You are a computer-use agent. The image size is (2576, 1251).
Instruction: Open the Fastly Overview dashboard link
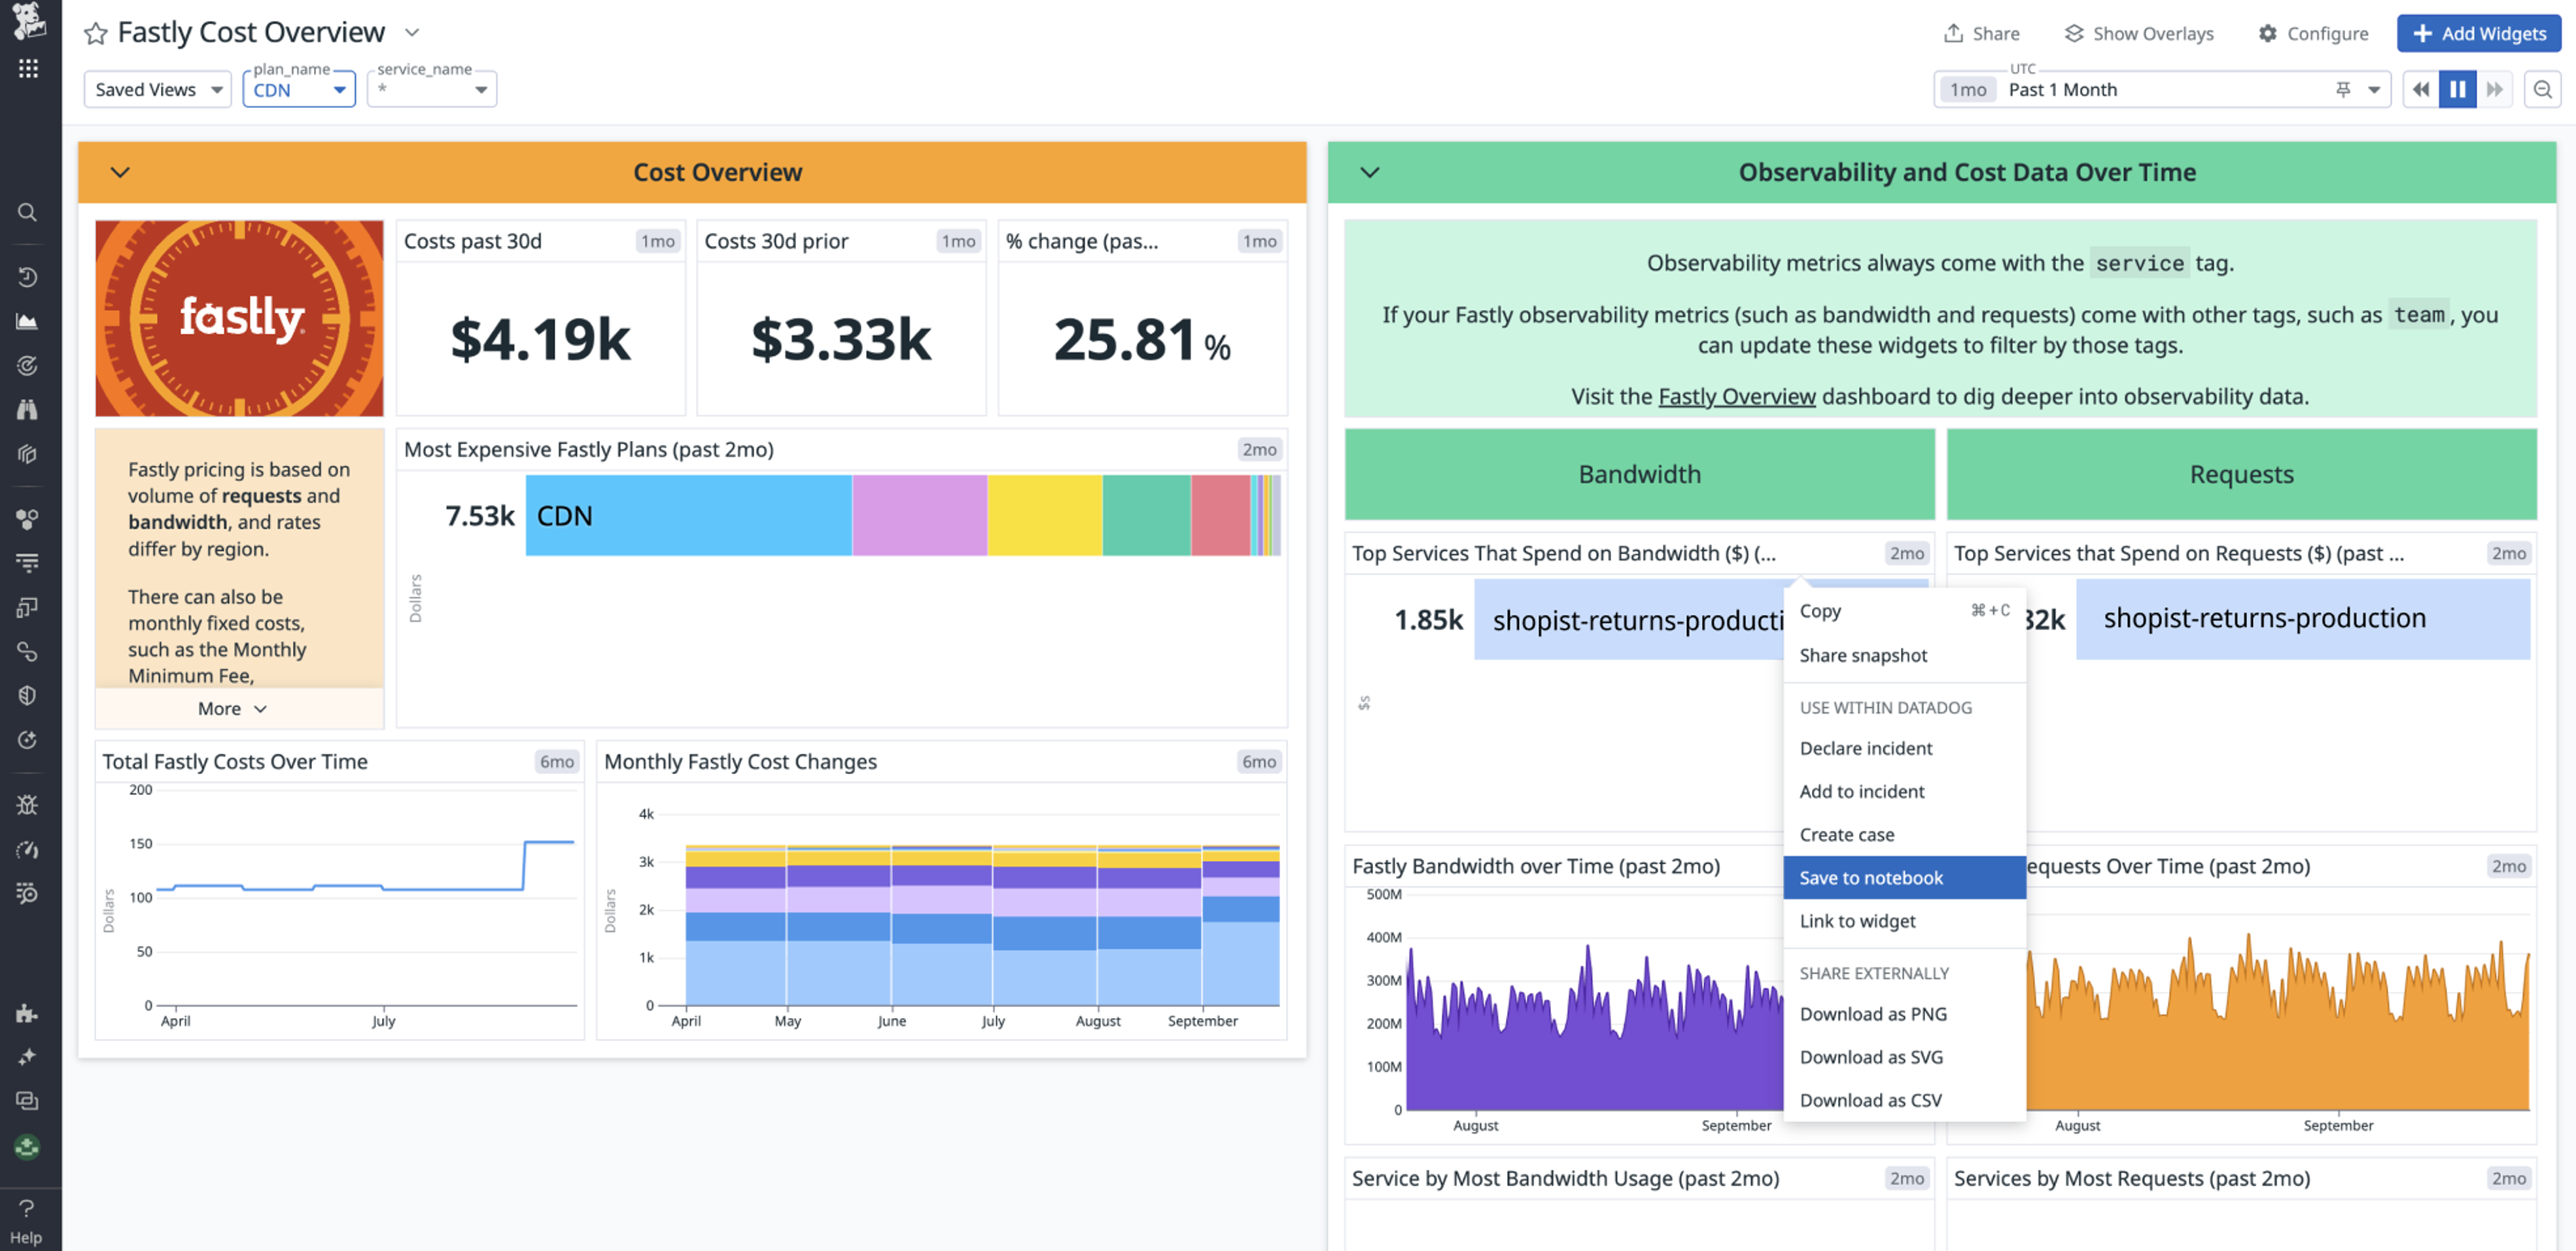(x=1737, y=396)
